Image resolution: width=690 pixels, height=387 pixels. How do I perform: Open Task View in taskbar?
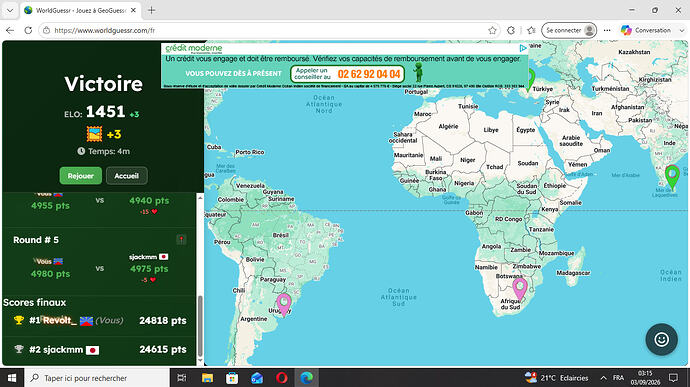(x=181, y=378)
